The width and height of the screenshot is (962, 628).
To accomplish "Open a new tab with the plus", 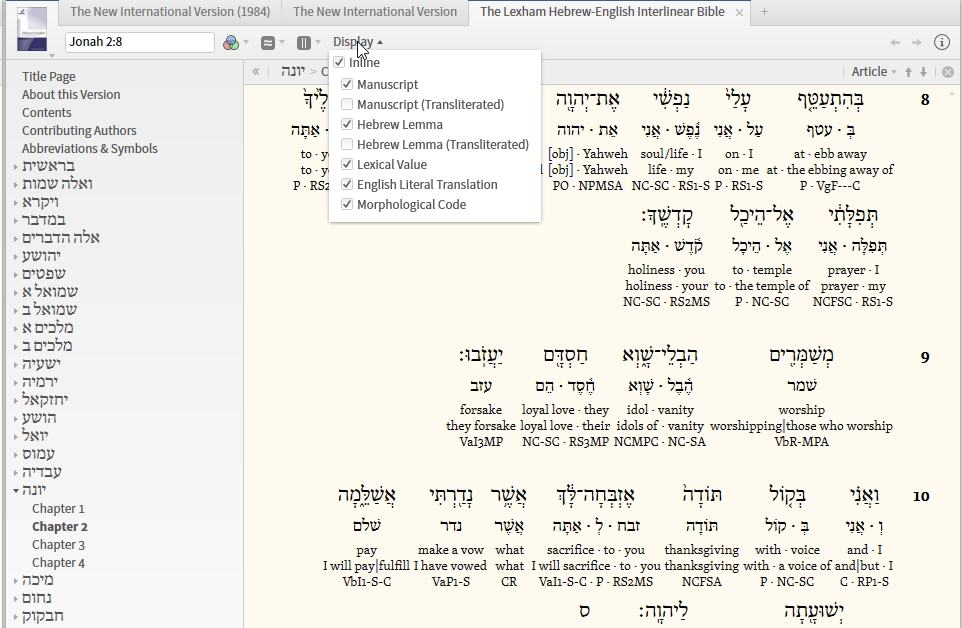I will (764, 12).
